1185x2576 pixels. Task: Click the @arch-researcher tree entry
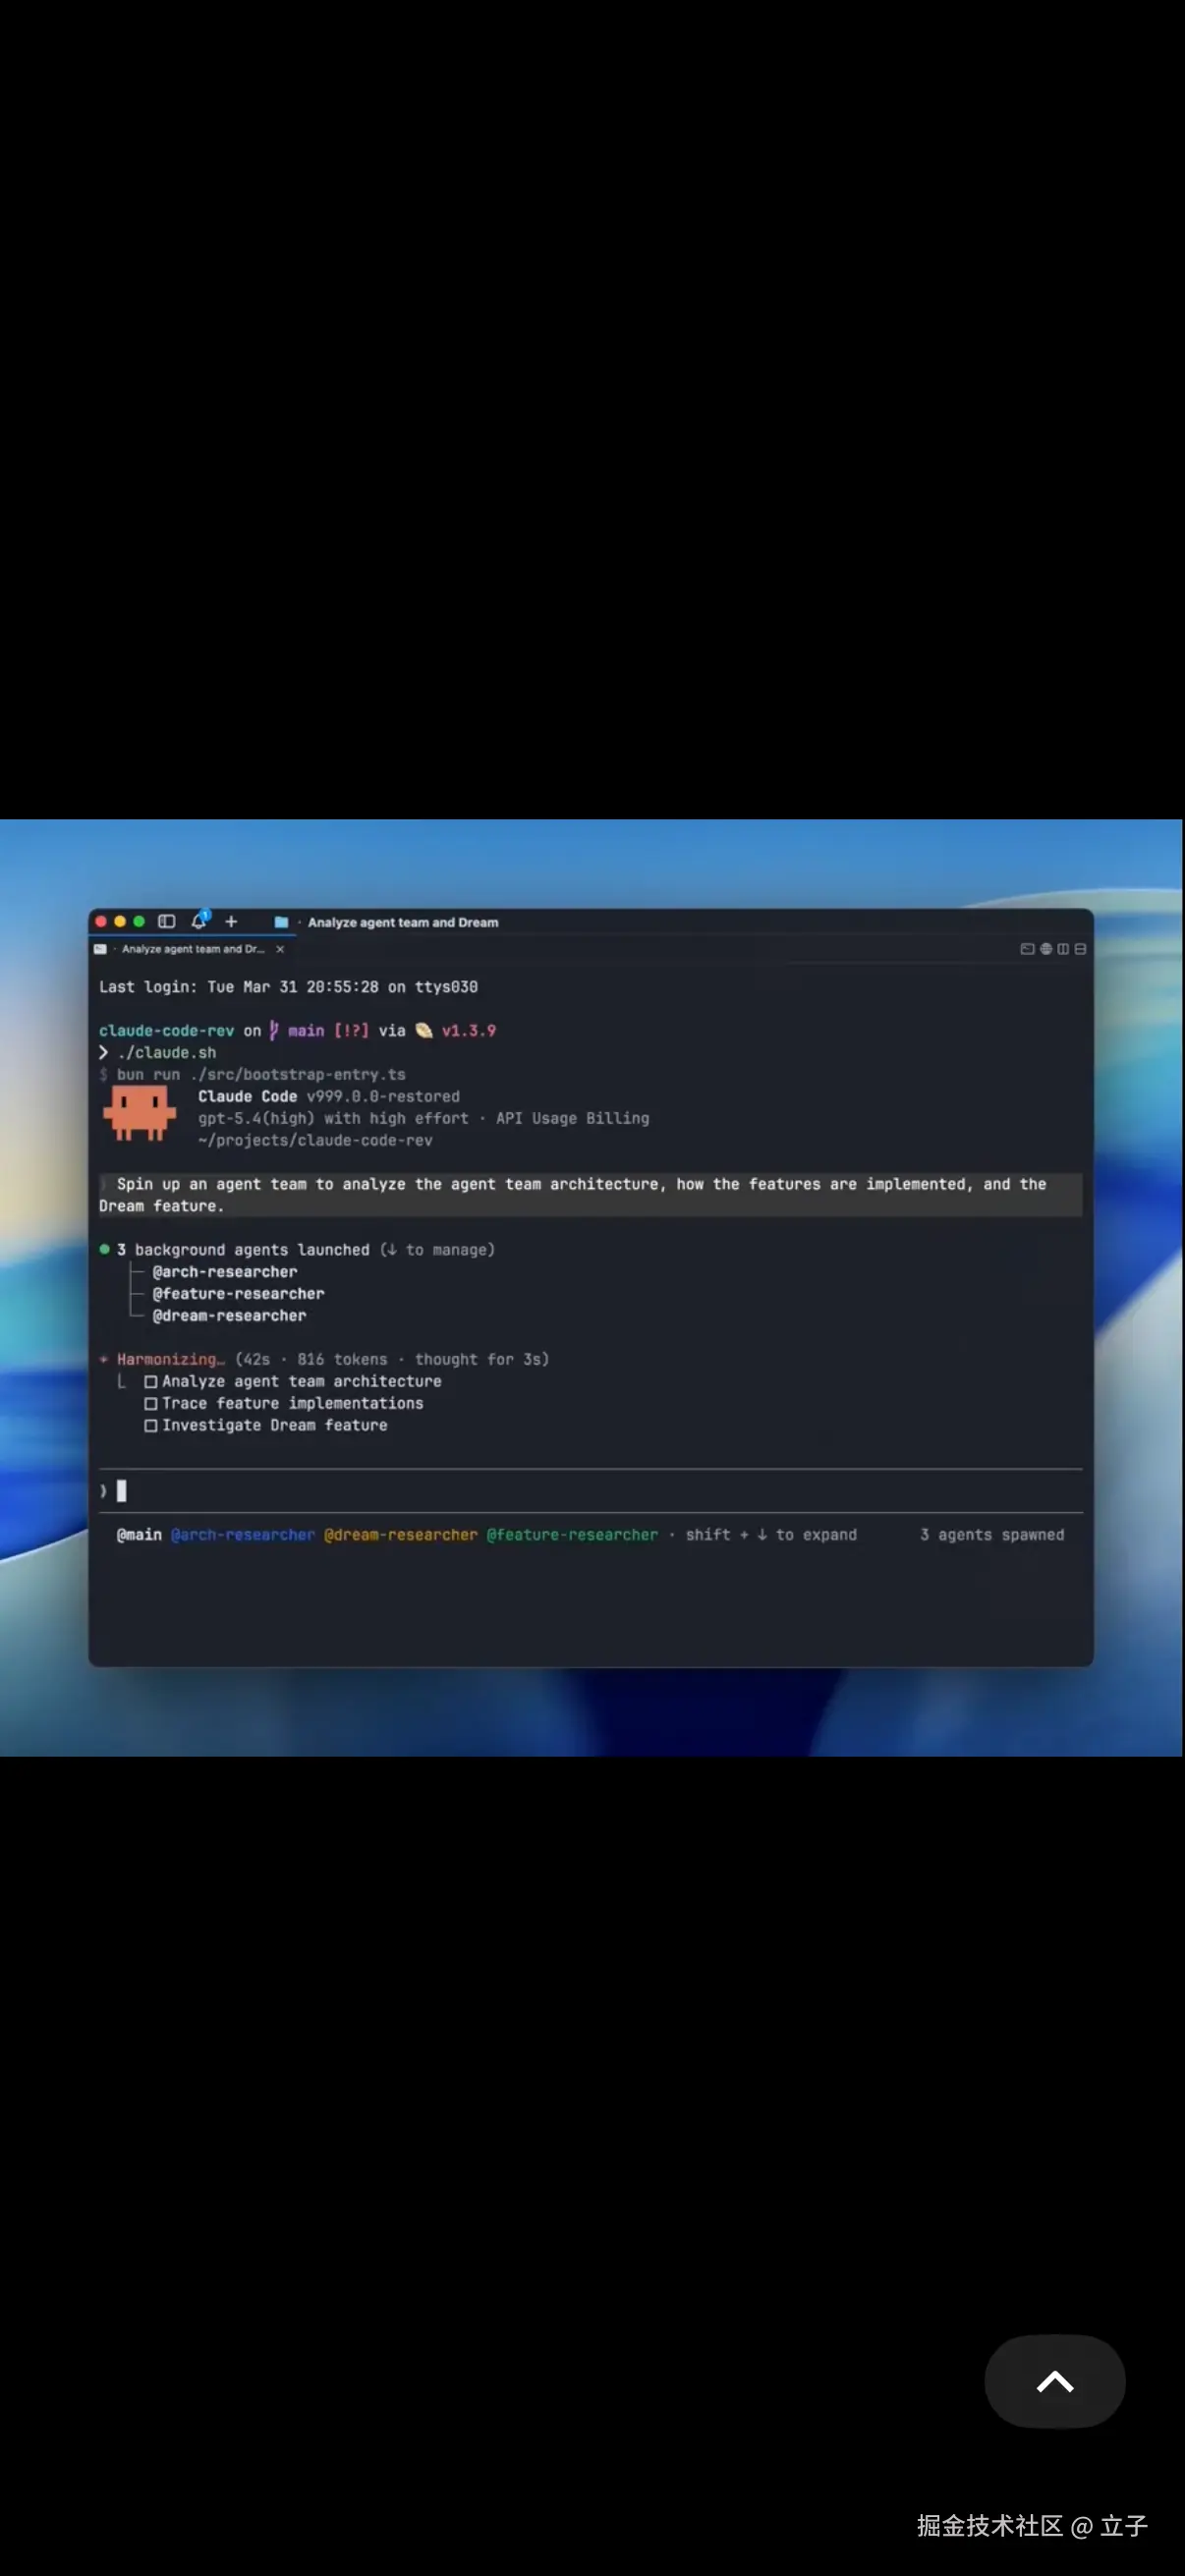pos(225,1272)
